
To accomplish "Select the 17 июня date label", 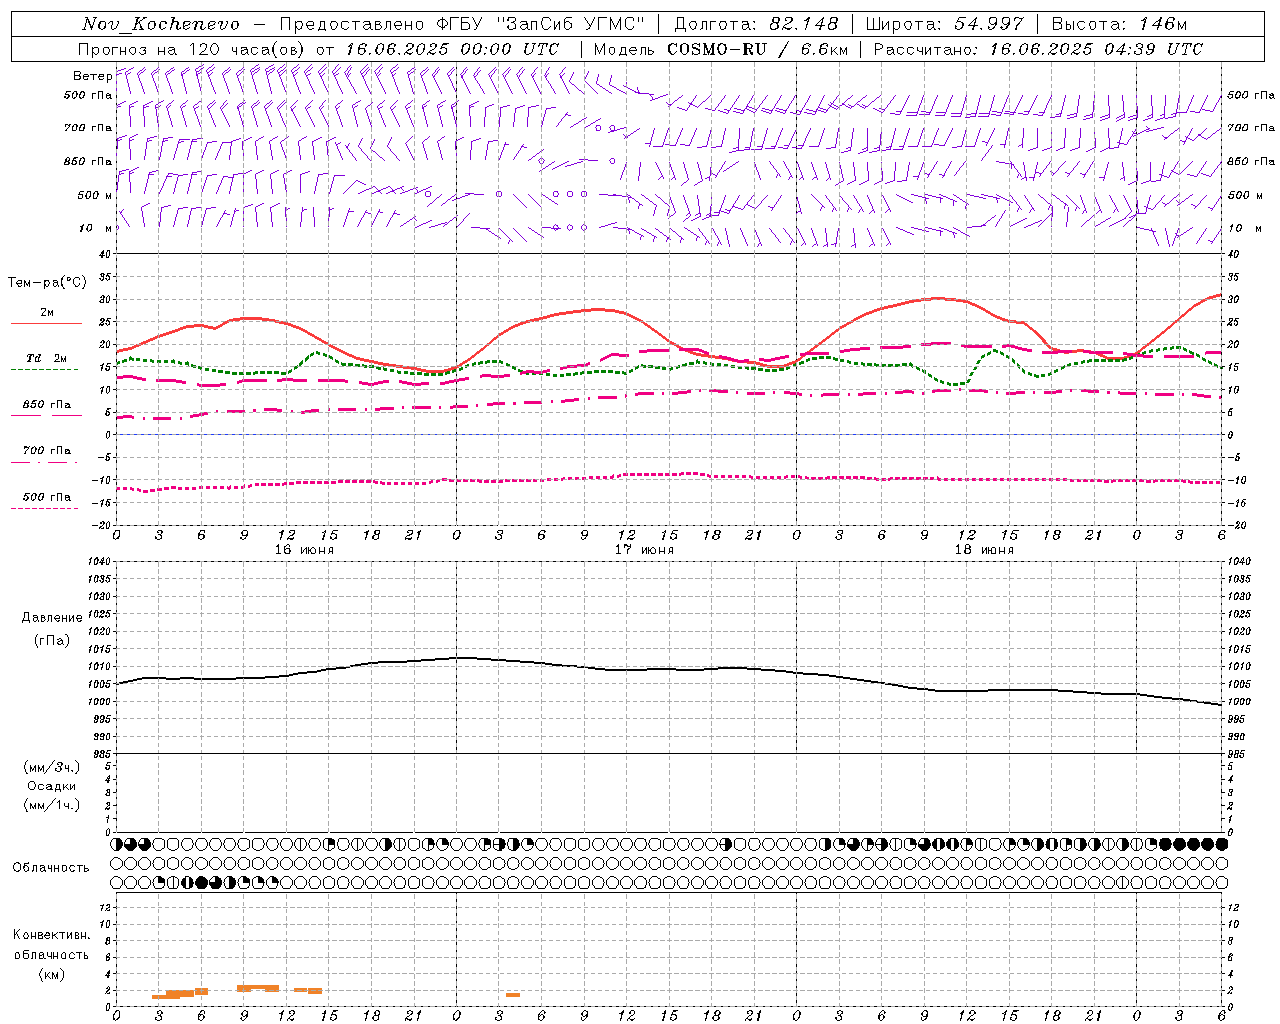I will coord(644,550).
